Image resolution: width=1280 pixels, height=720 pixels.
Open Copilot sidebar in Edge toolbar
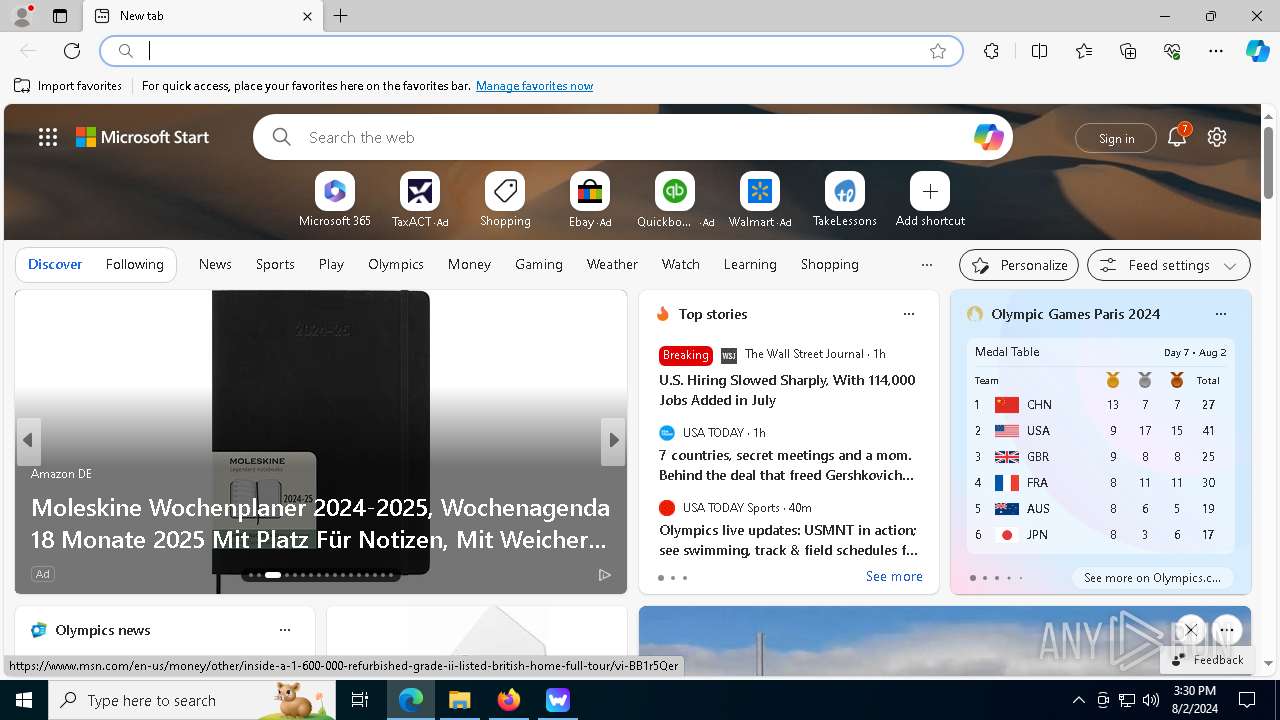click(1257, 51)
